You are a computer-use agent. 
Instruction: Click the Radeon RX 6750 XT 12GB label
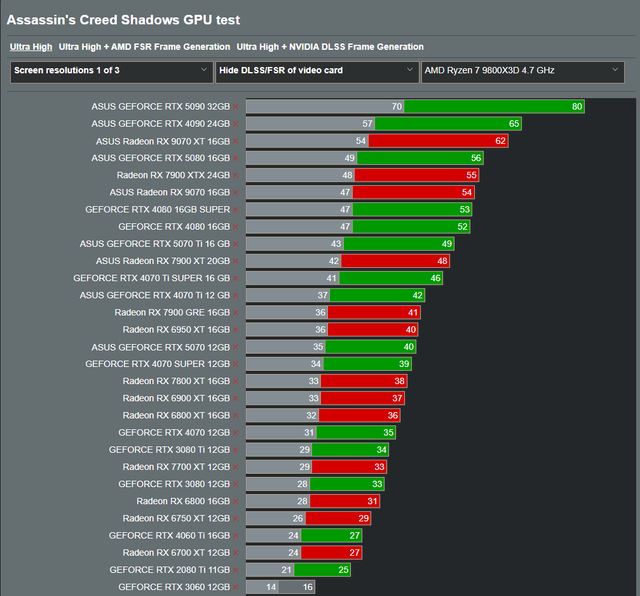(176, 518)
